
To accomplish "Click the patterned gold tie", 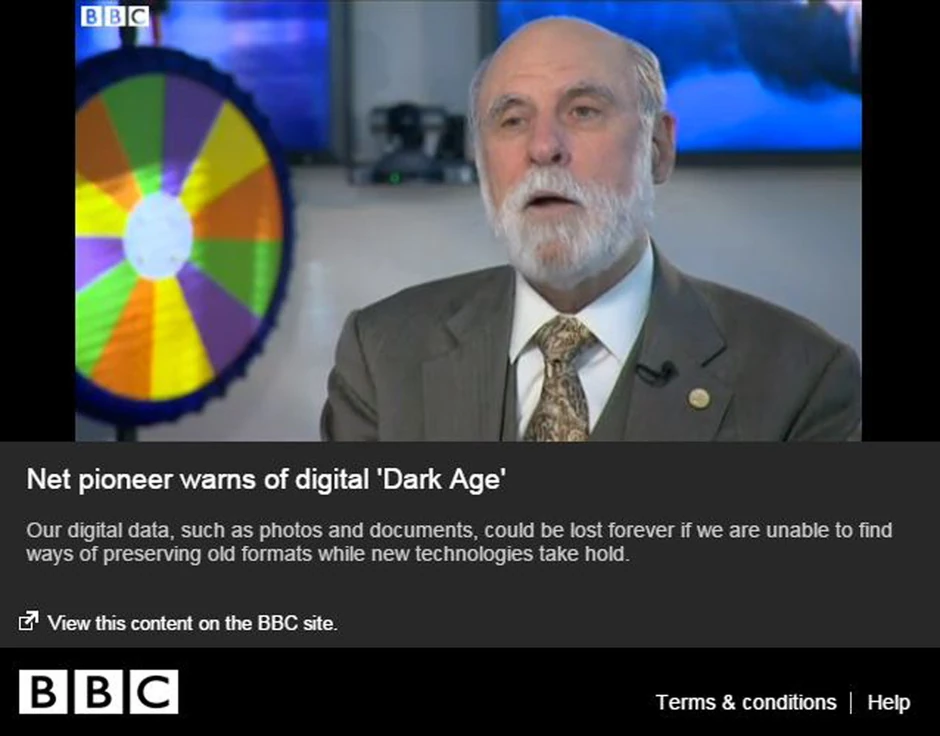I will (561, 379).
